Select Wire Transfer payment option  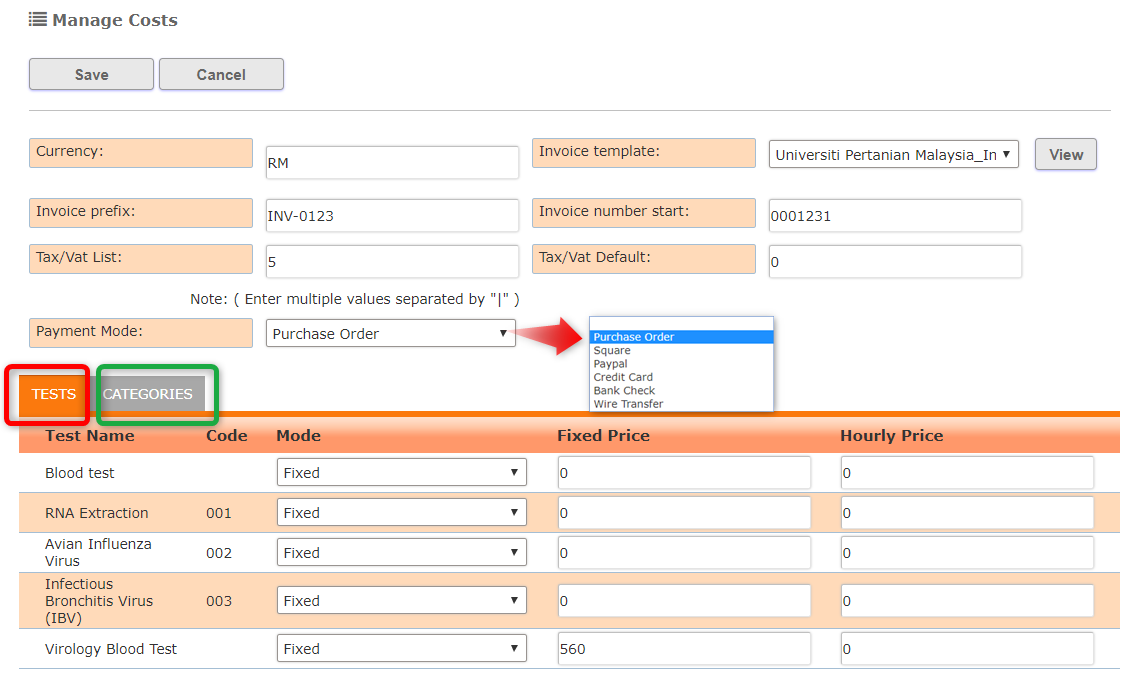[x=681, y=404]
